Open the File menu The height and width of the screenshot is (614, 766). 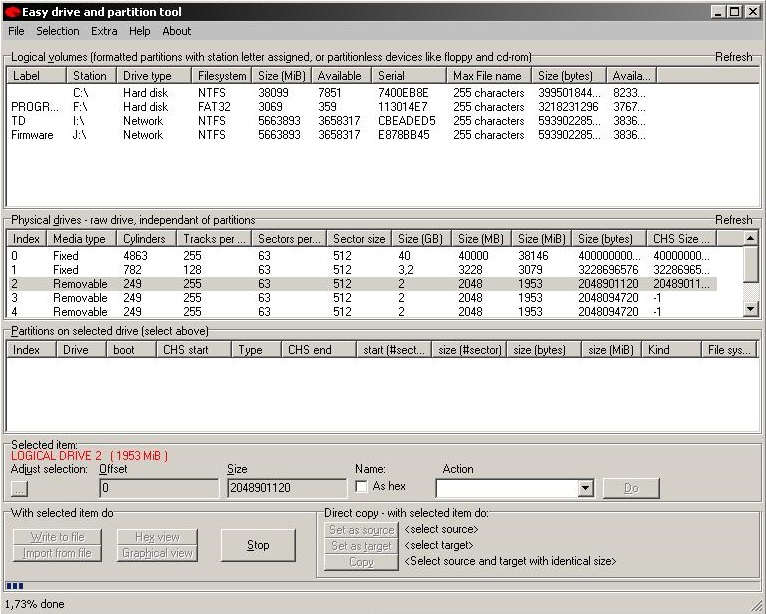coord(16,31)
